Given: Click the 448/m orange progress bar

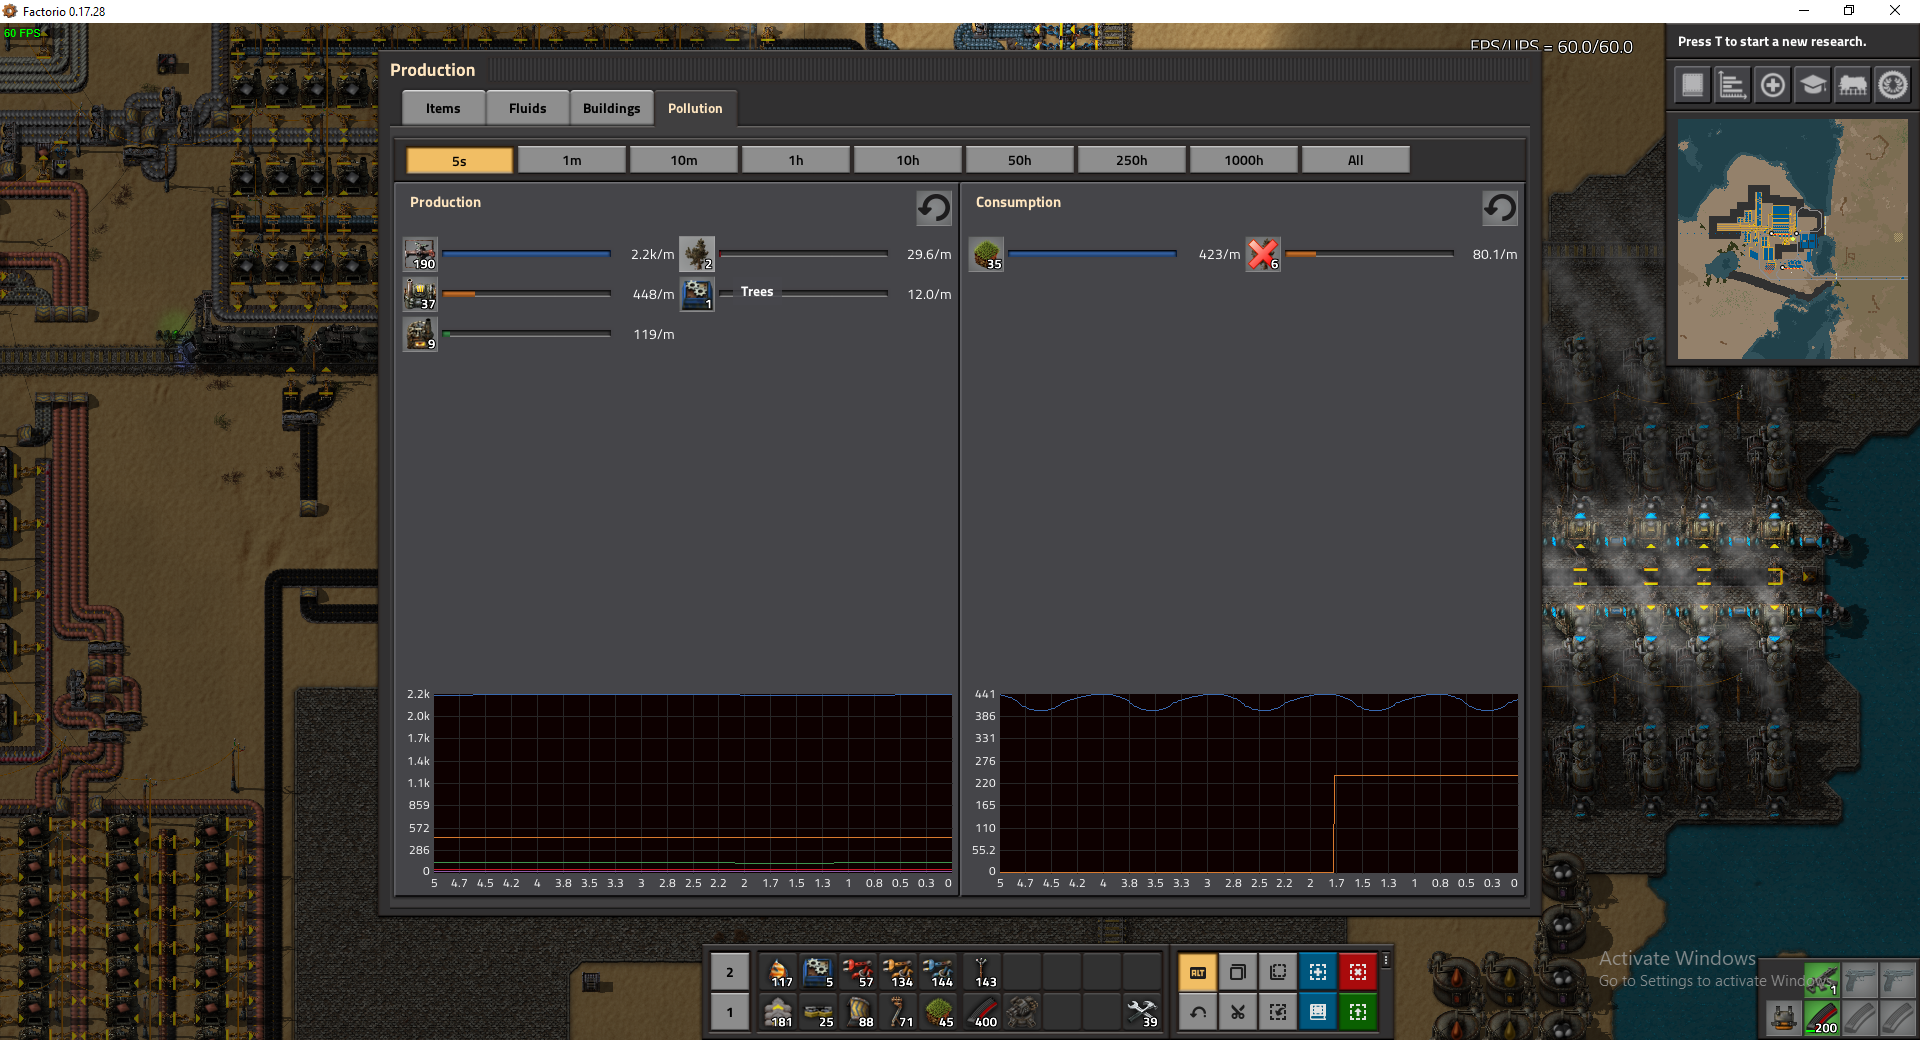Looking at the screenshot, I should (526, 294).
